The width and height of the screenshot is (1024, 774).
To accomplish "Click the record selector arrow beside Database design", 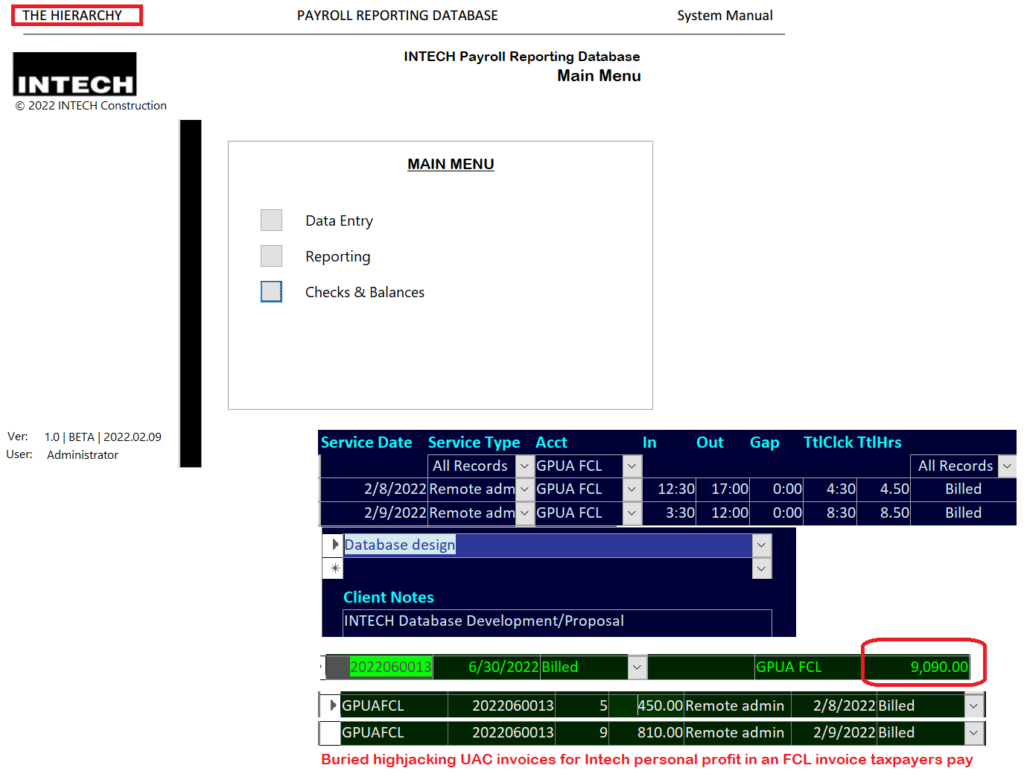I will pyautogui.click(x=334, y=544).
